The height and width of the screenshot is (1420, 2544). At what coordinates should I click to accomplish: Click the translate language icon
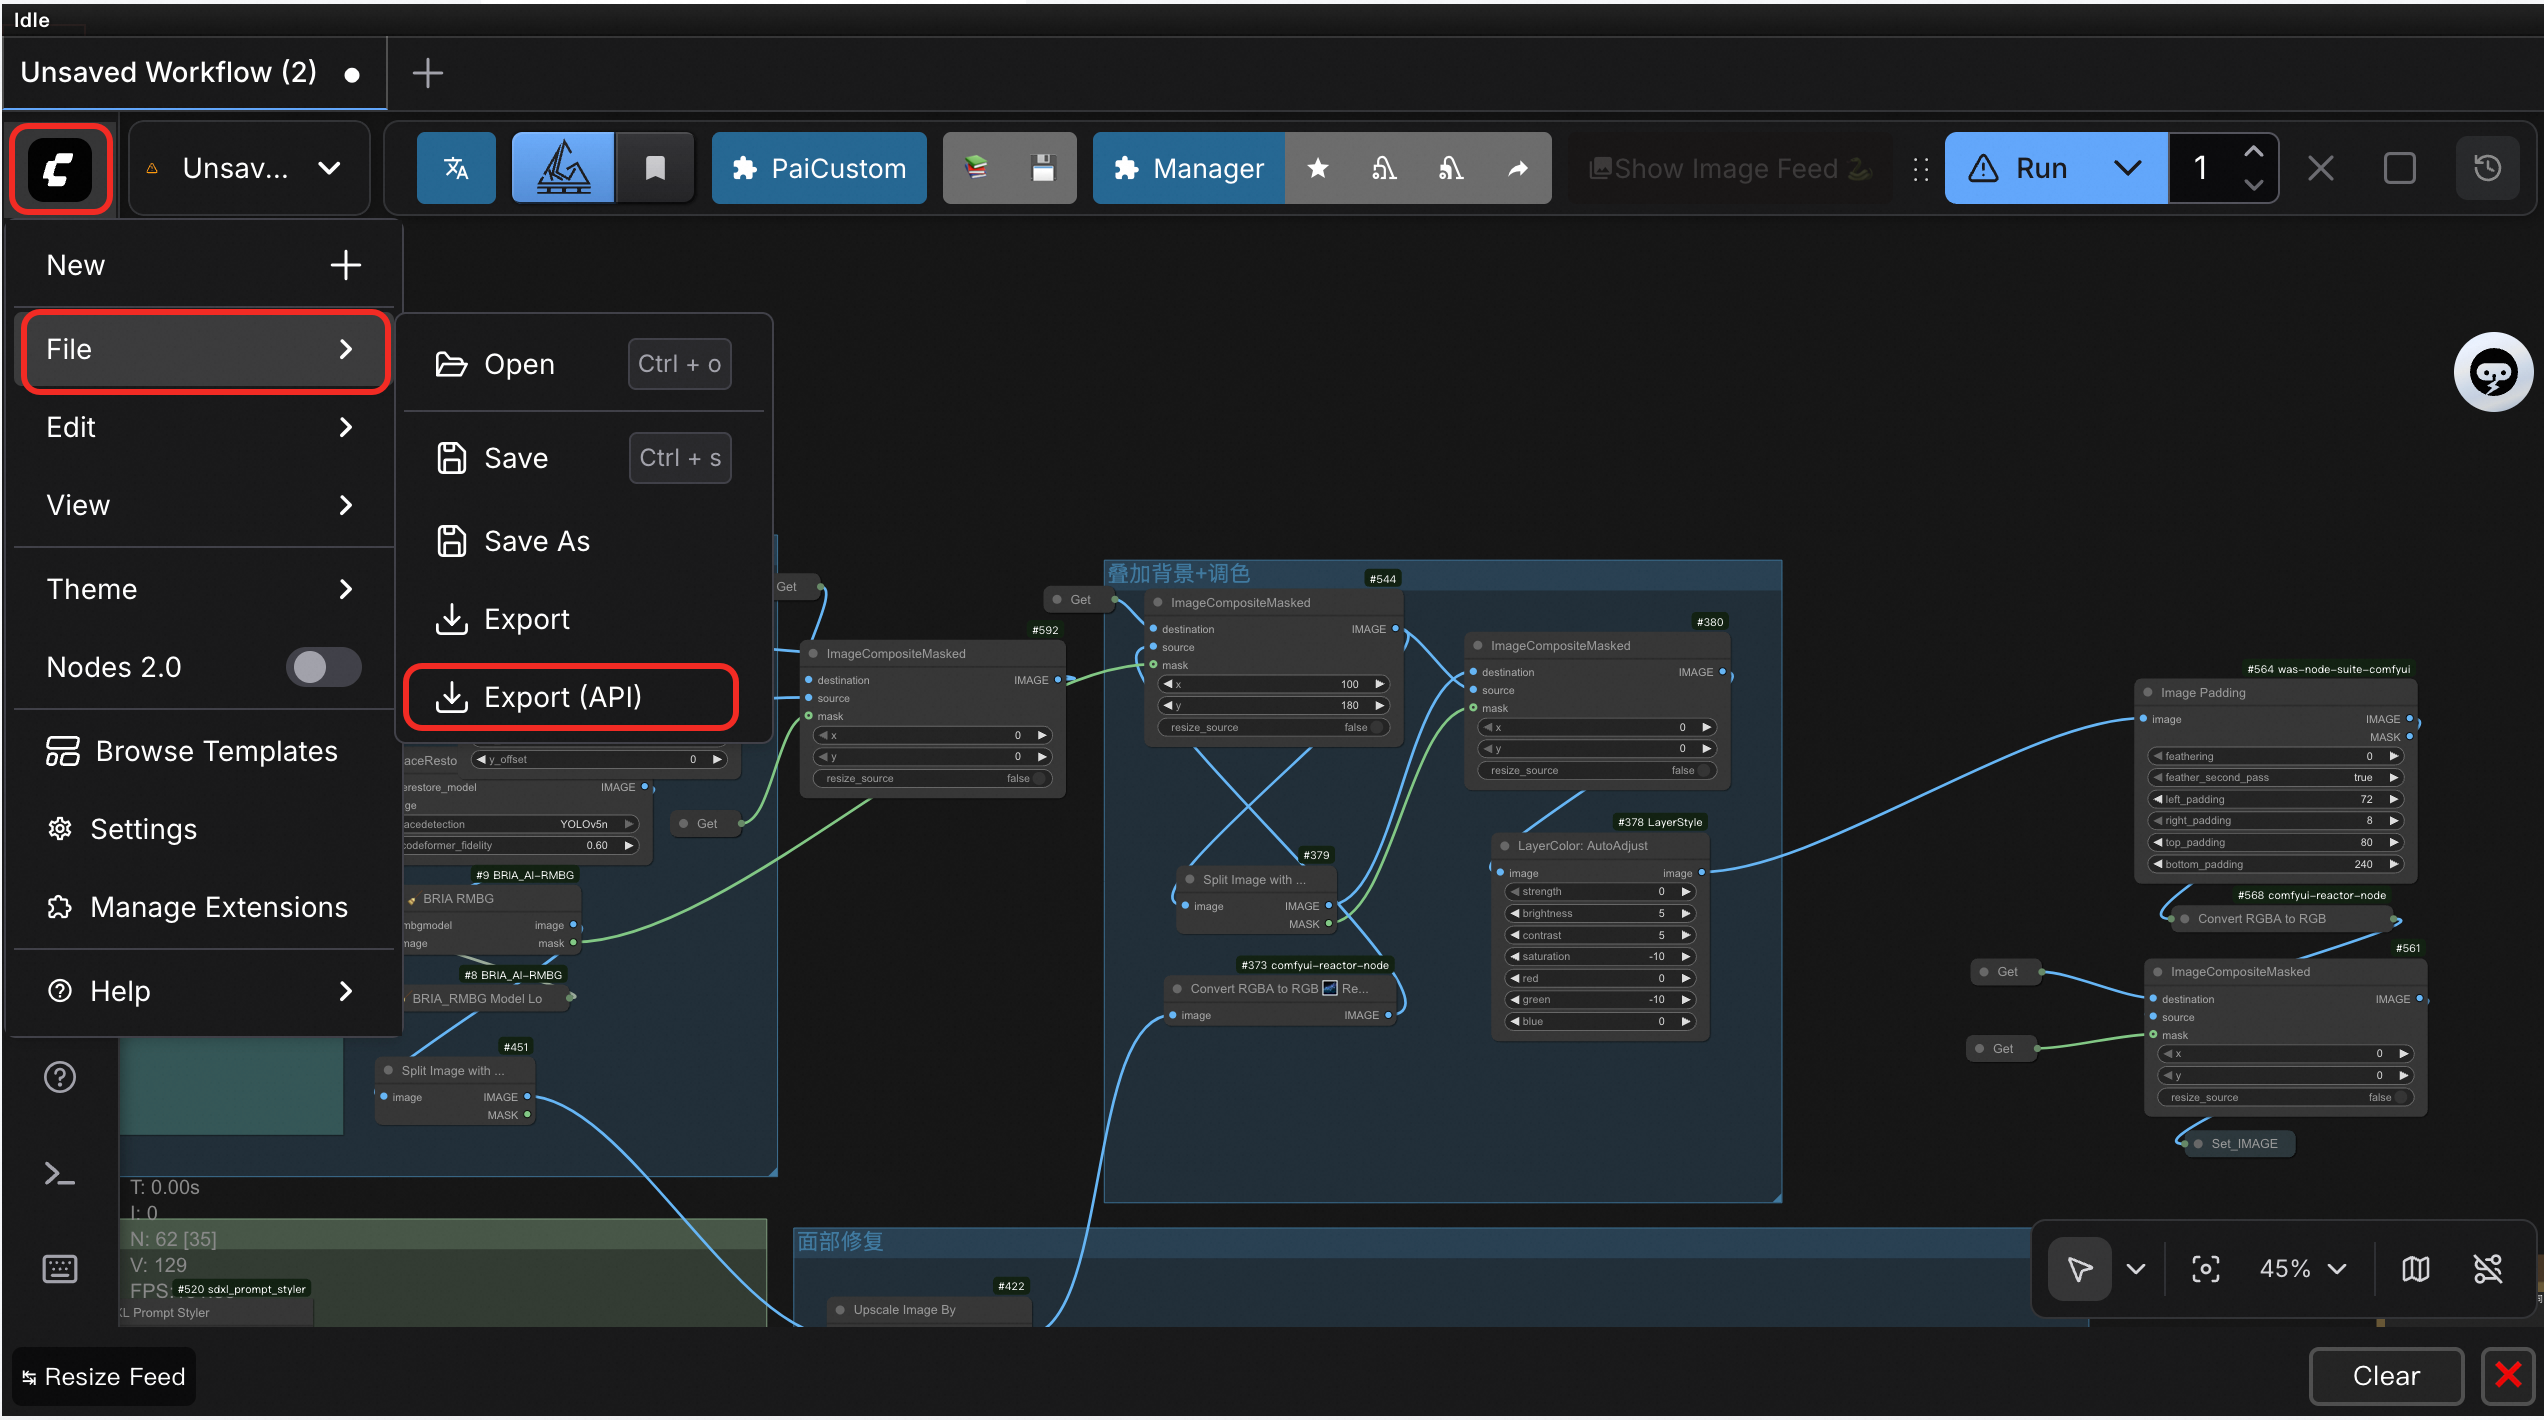click(456, 169)
